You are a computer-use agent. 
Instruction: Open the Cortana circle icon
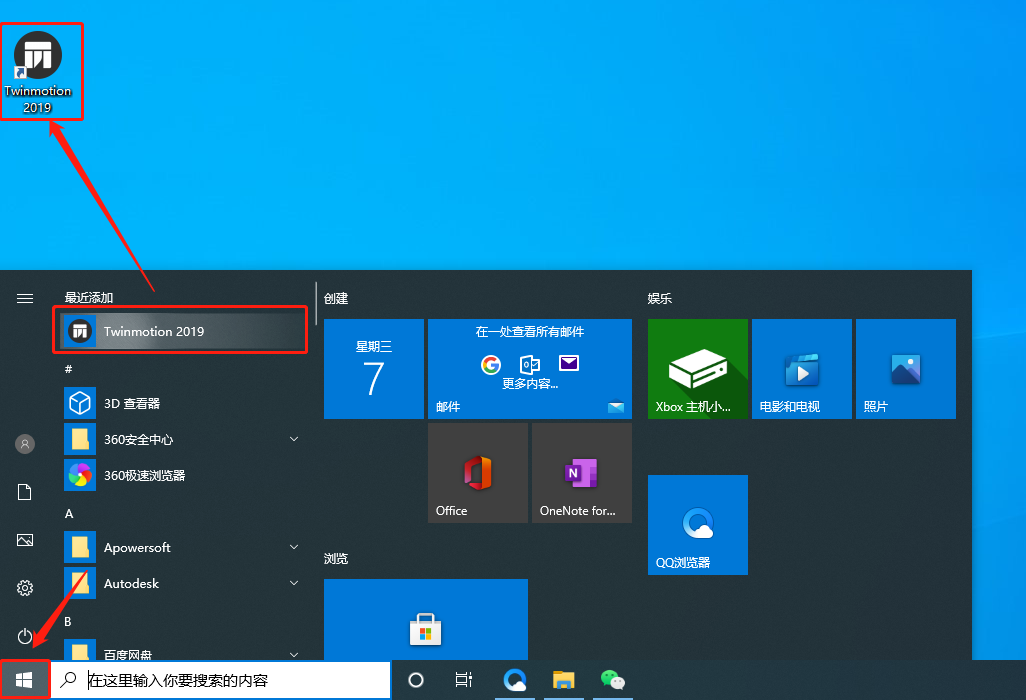416,680
